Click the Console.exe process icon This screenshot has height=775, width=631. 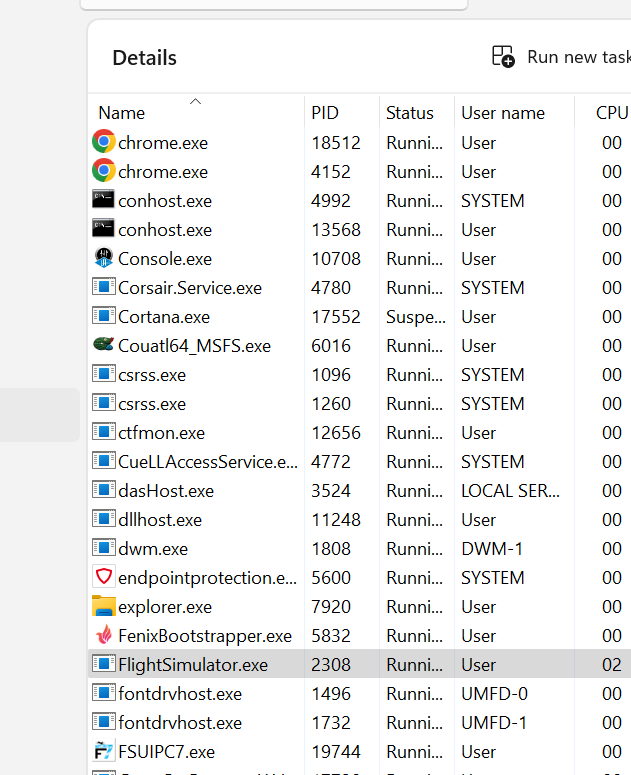point(103,259)
